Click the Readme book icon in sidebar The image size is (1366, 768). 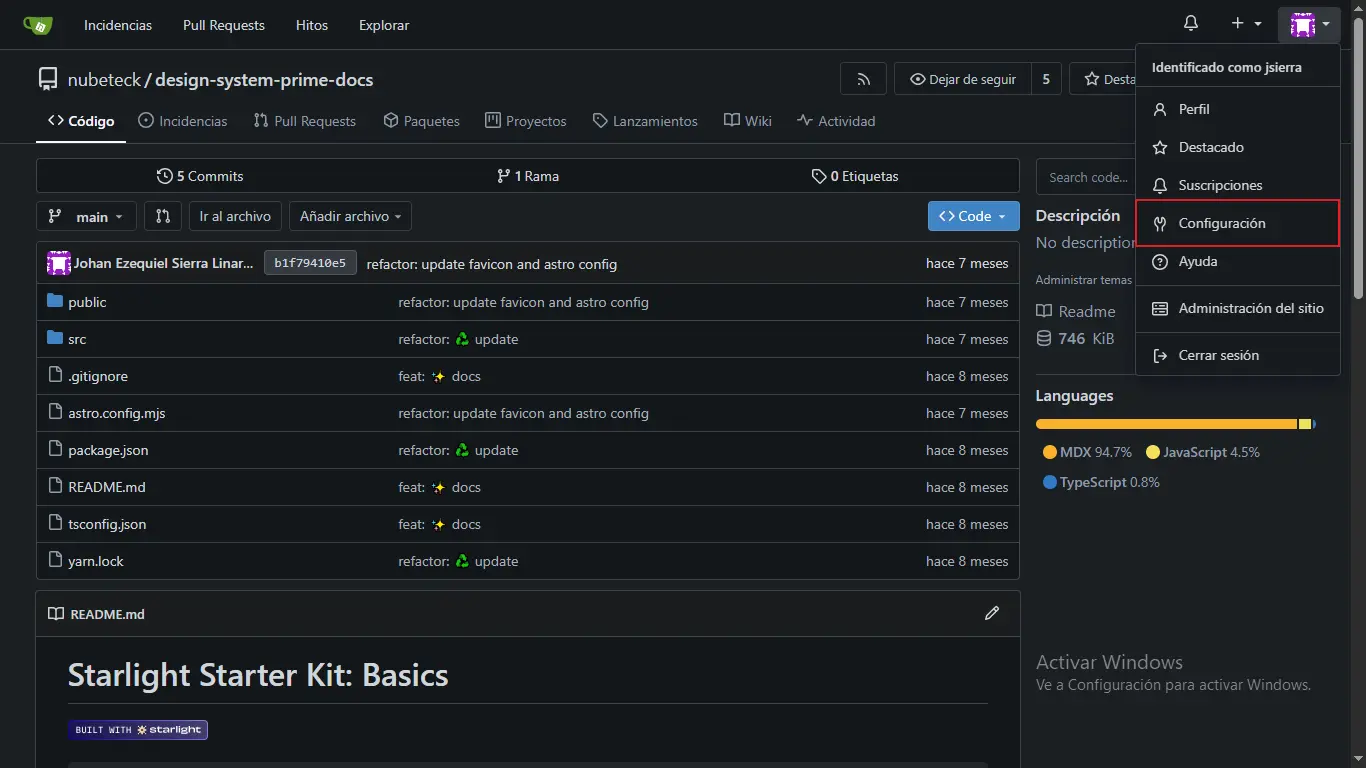click(x=1044, y=311)
